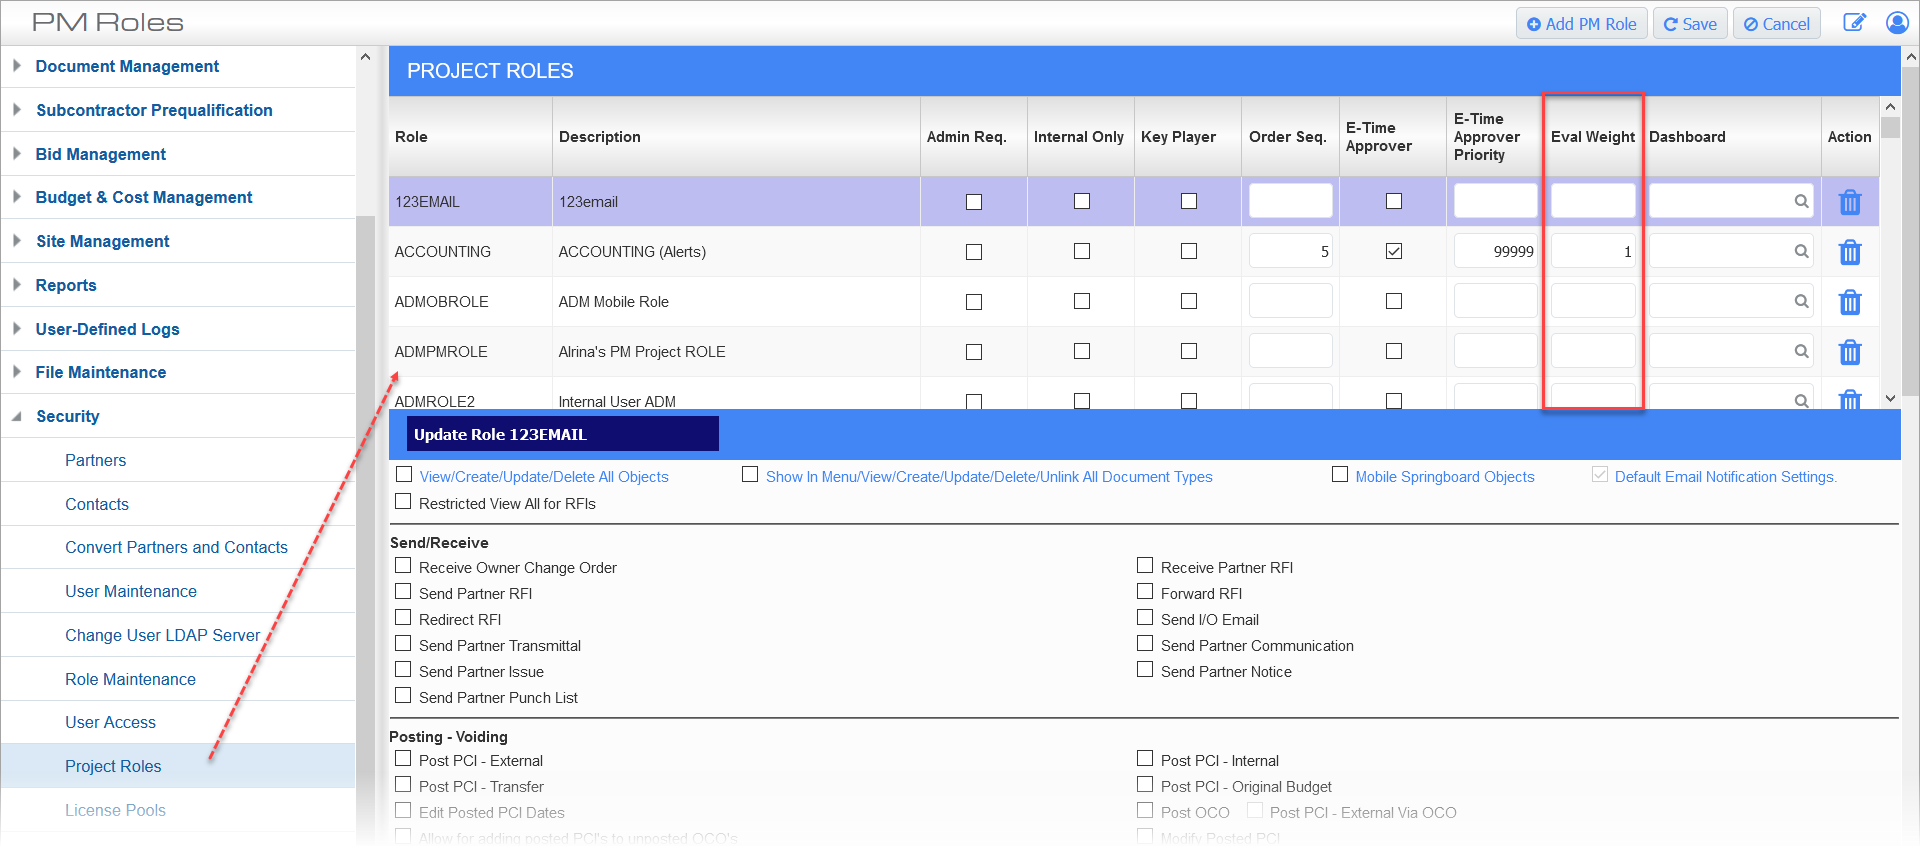Enable Receive Owner Change Order checkbox
This screenshot has width=1920, height=847.
click(x=404, y=566)
